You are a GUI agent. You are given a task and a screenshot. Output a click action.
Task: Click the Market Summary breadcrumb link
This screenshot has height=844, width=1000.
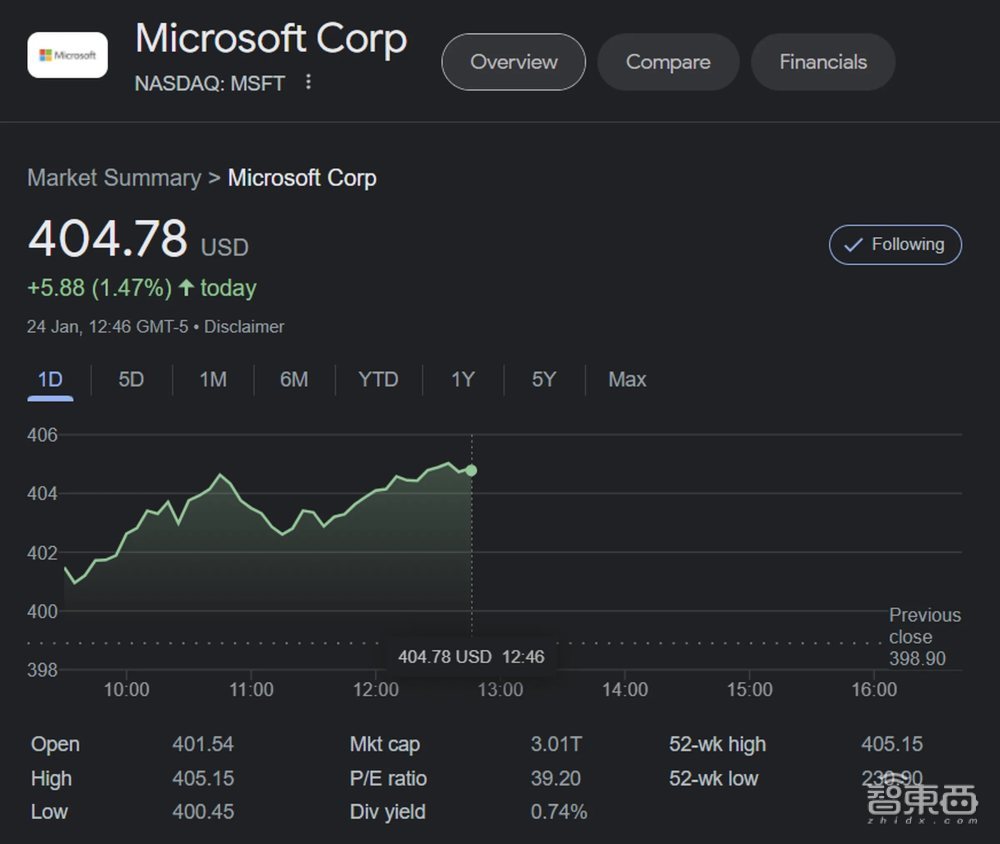click(x=114, y=177)
